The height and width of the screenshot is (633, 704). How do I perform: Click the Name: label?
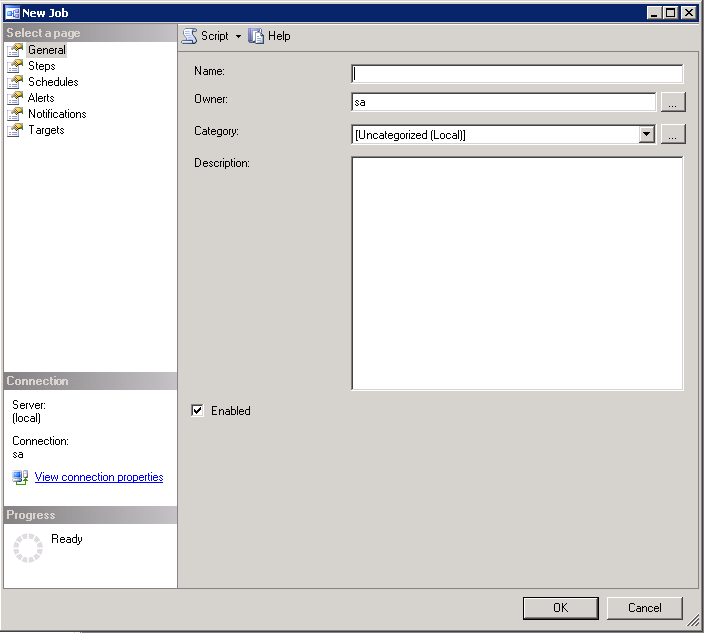[209, 71]
